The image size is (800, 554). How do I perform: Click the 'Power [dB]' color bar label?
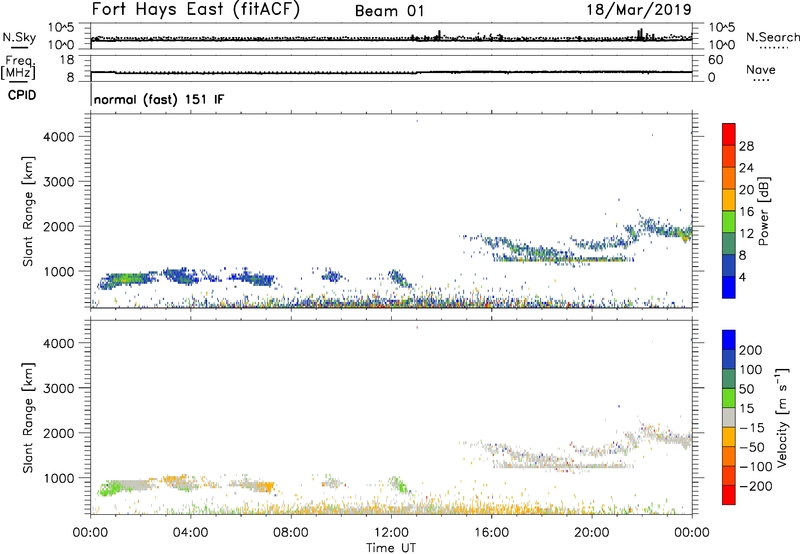click(763, 211)
